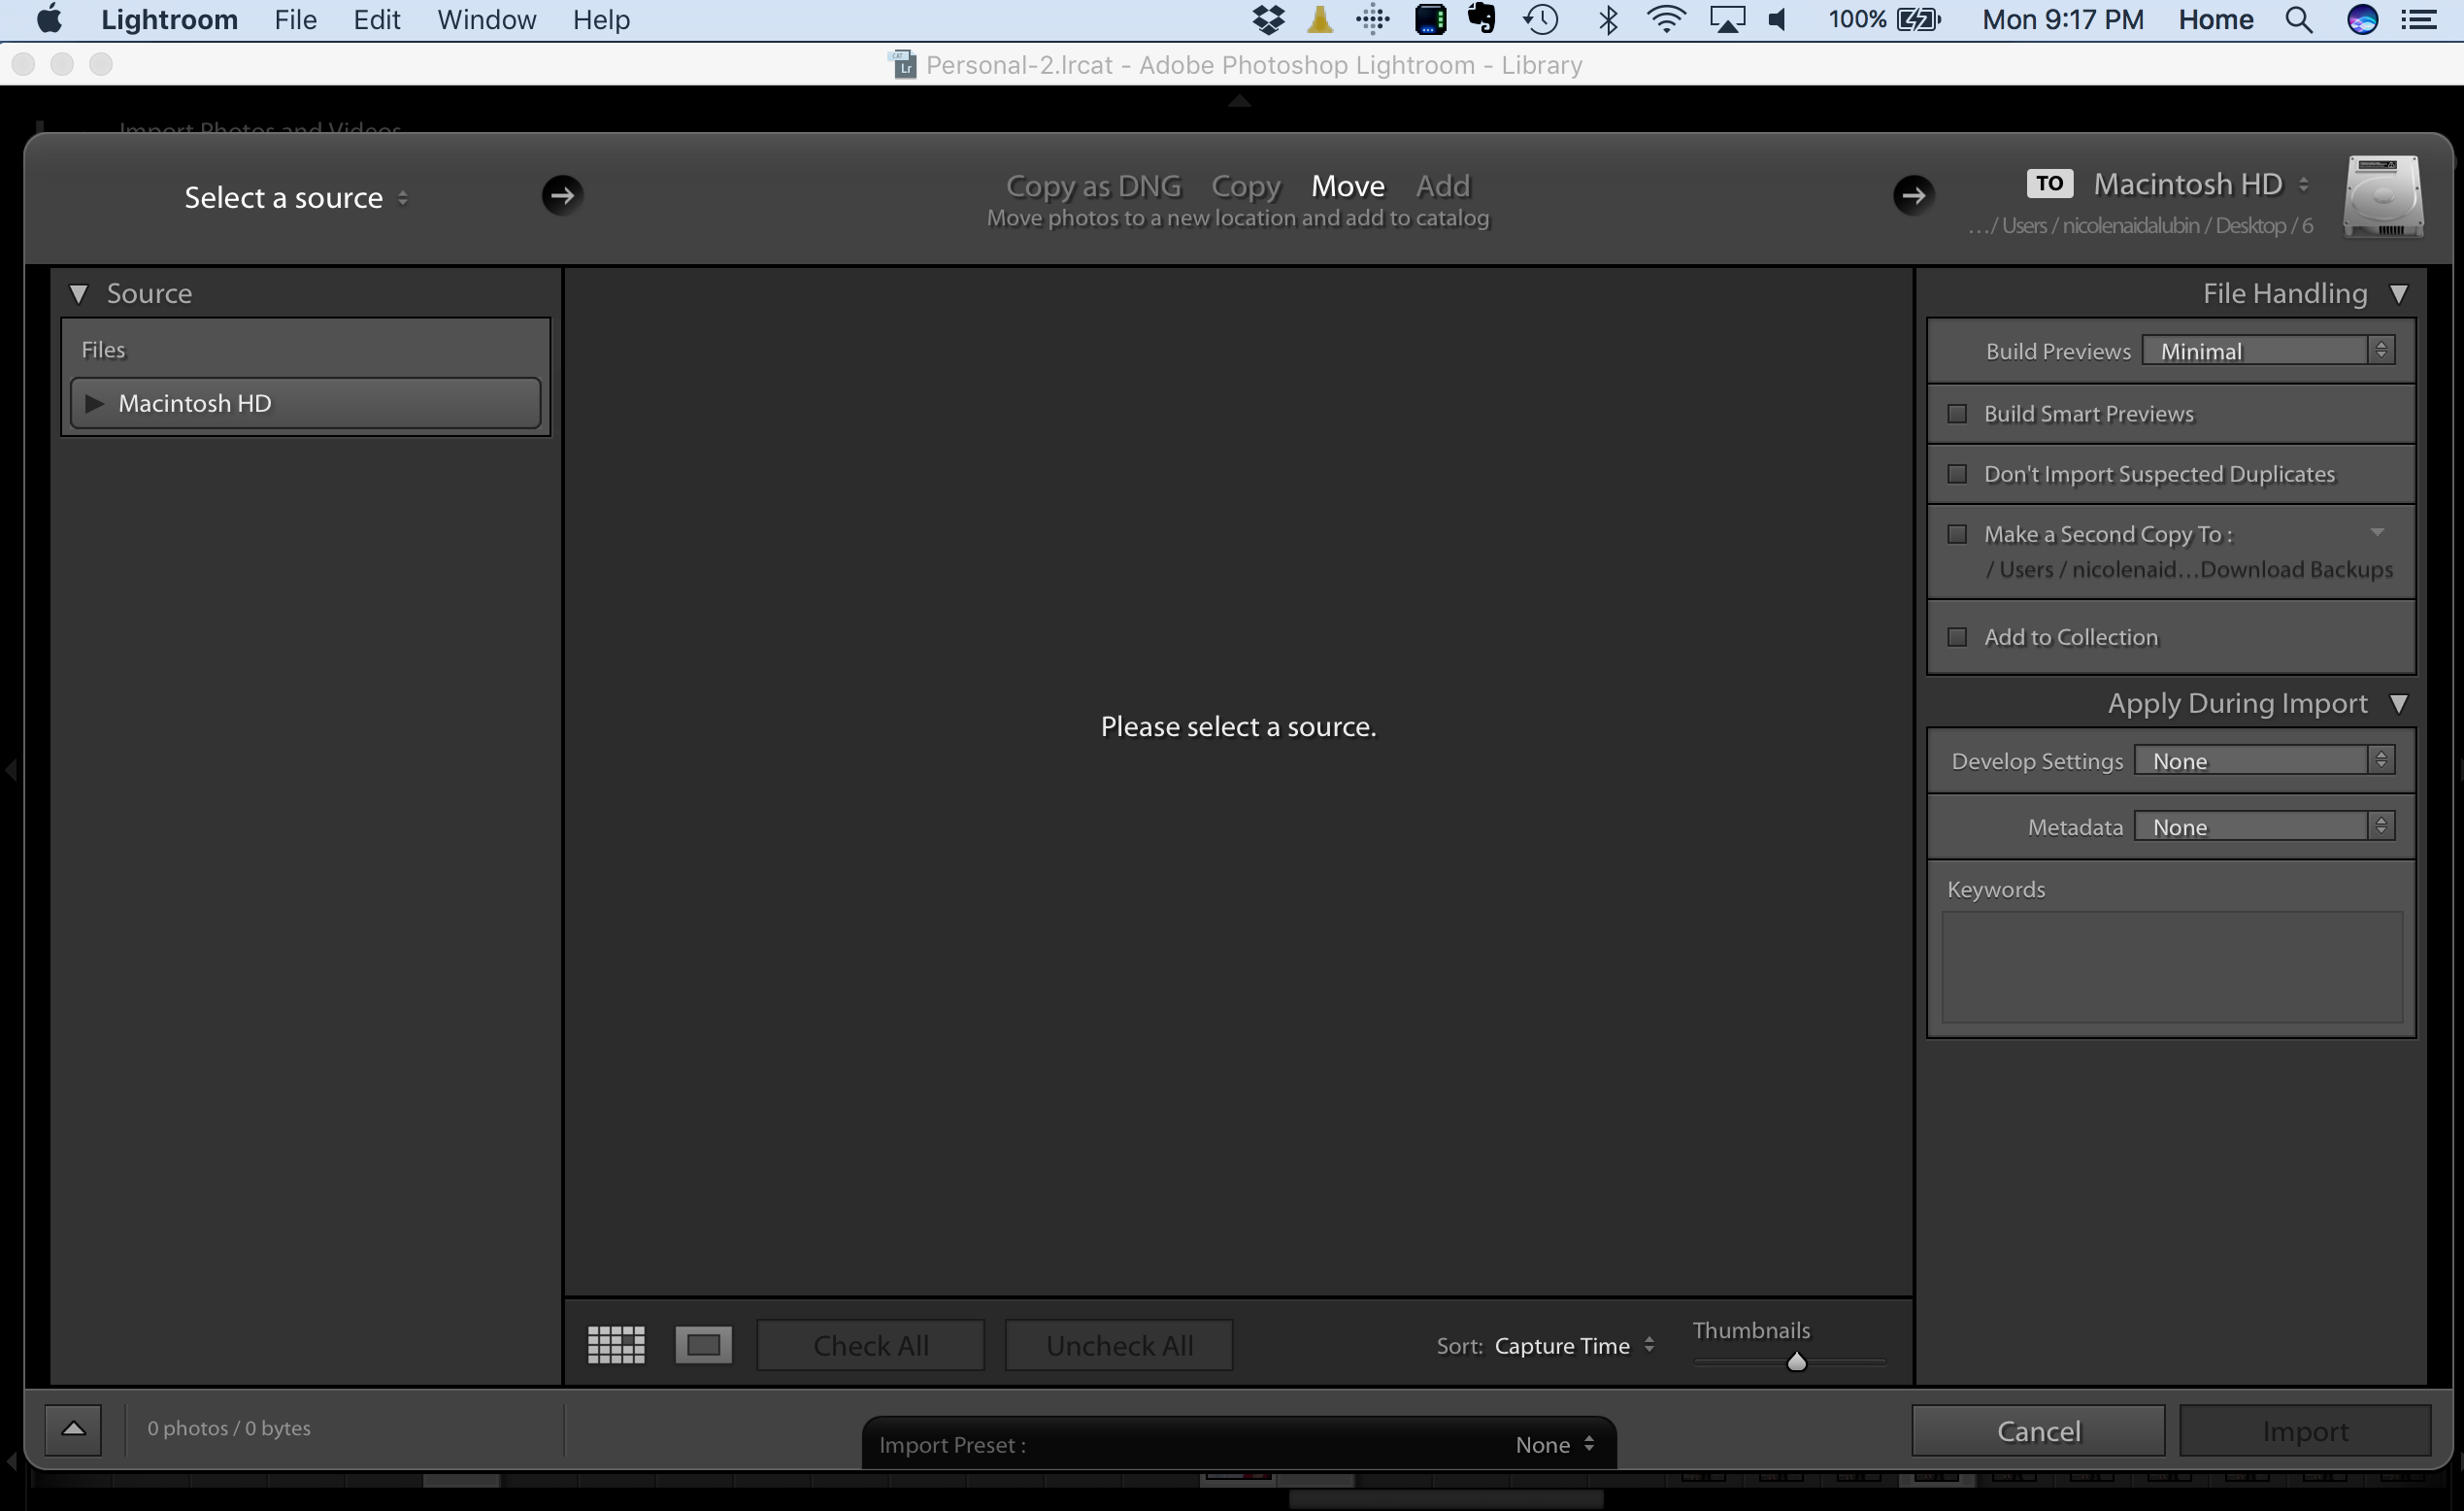Screen dimensions: 2464x1511
Task: Collapse import dialog with bottom-left arrow button
Action: click(x=73, y=1429)
